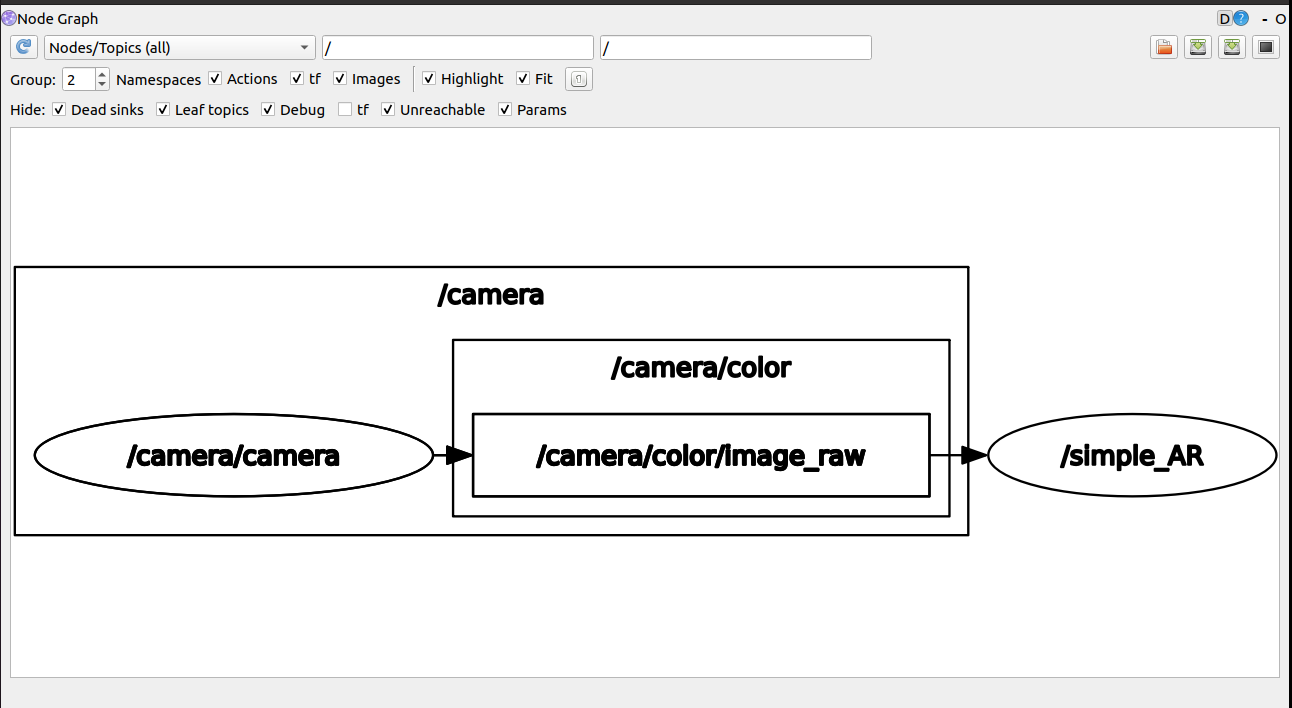
Task: Uncheck Hide Unreachable
Action: [388, 110]
